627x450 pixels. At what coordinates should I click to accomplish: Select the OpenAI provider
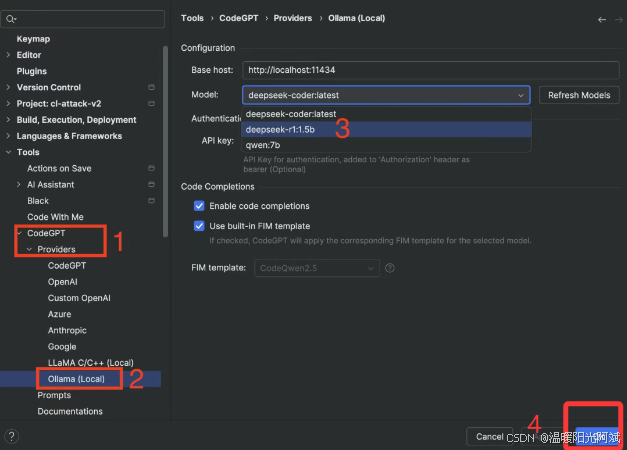click(x=63, y=282)
